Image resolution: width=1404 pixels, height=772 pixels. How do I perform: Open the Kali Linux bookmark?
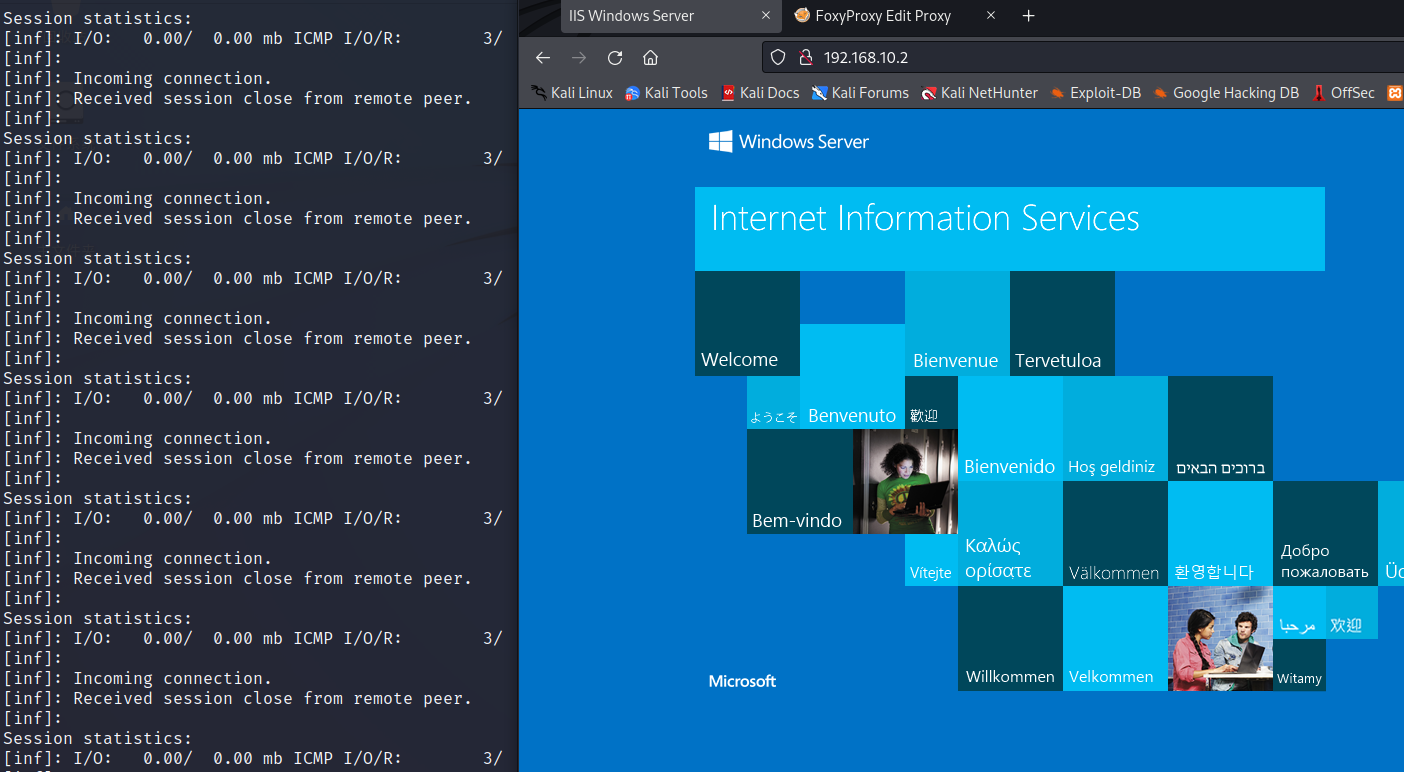click(572, 93)
